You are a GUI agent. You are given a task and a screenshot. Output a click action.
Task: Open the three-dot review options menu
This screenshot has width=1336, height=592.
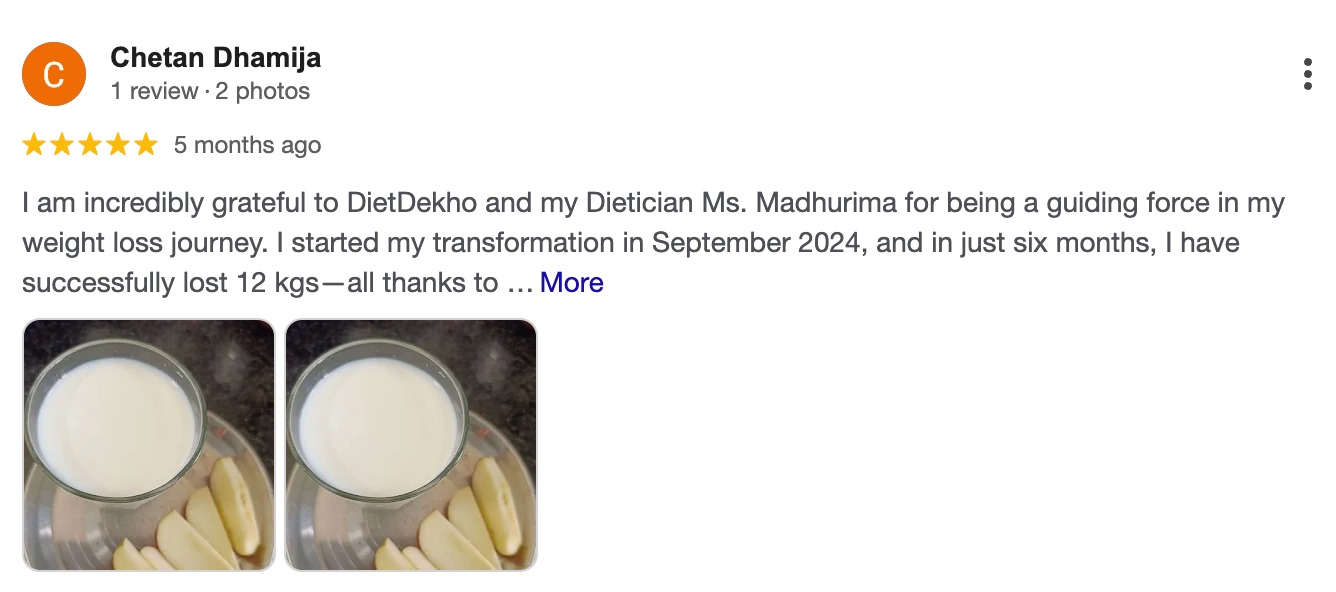(x=1307, y=74)
